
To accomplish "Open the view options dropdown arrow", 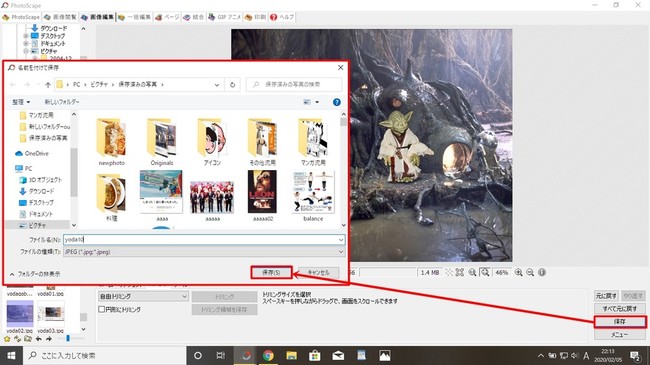I will click(317, 102).
